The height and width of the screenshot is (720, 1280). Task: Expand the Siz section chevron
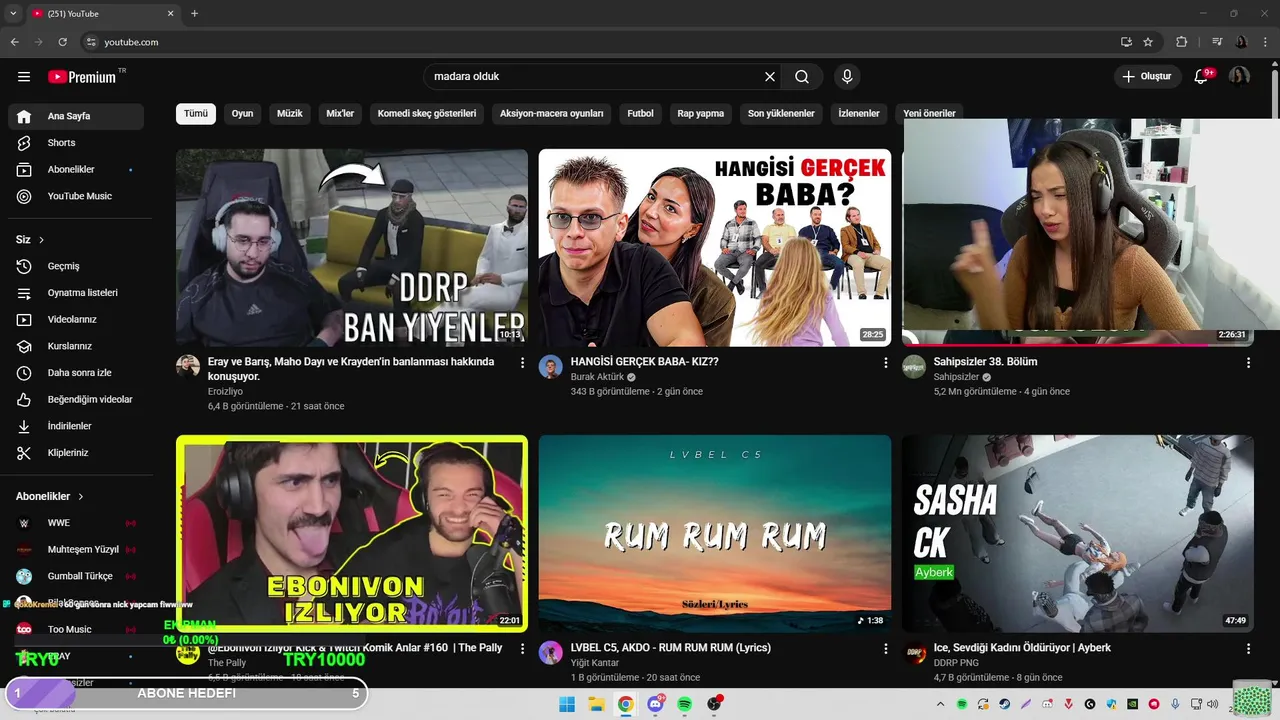click(41, 240)
